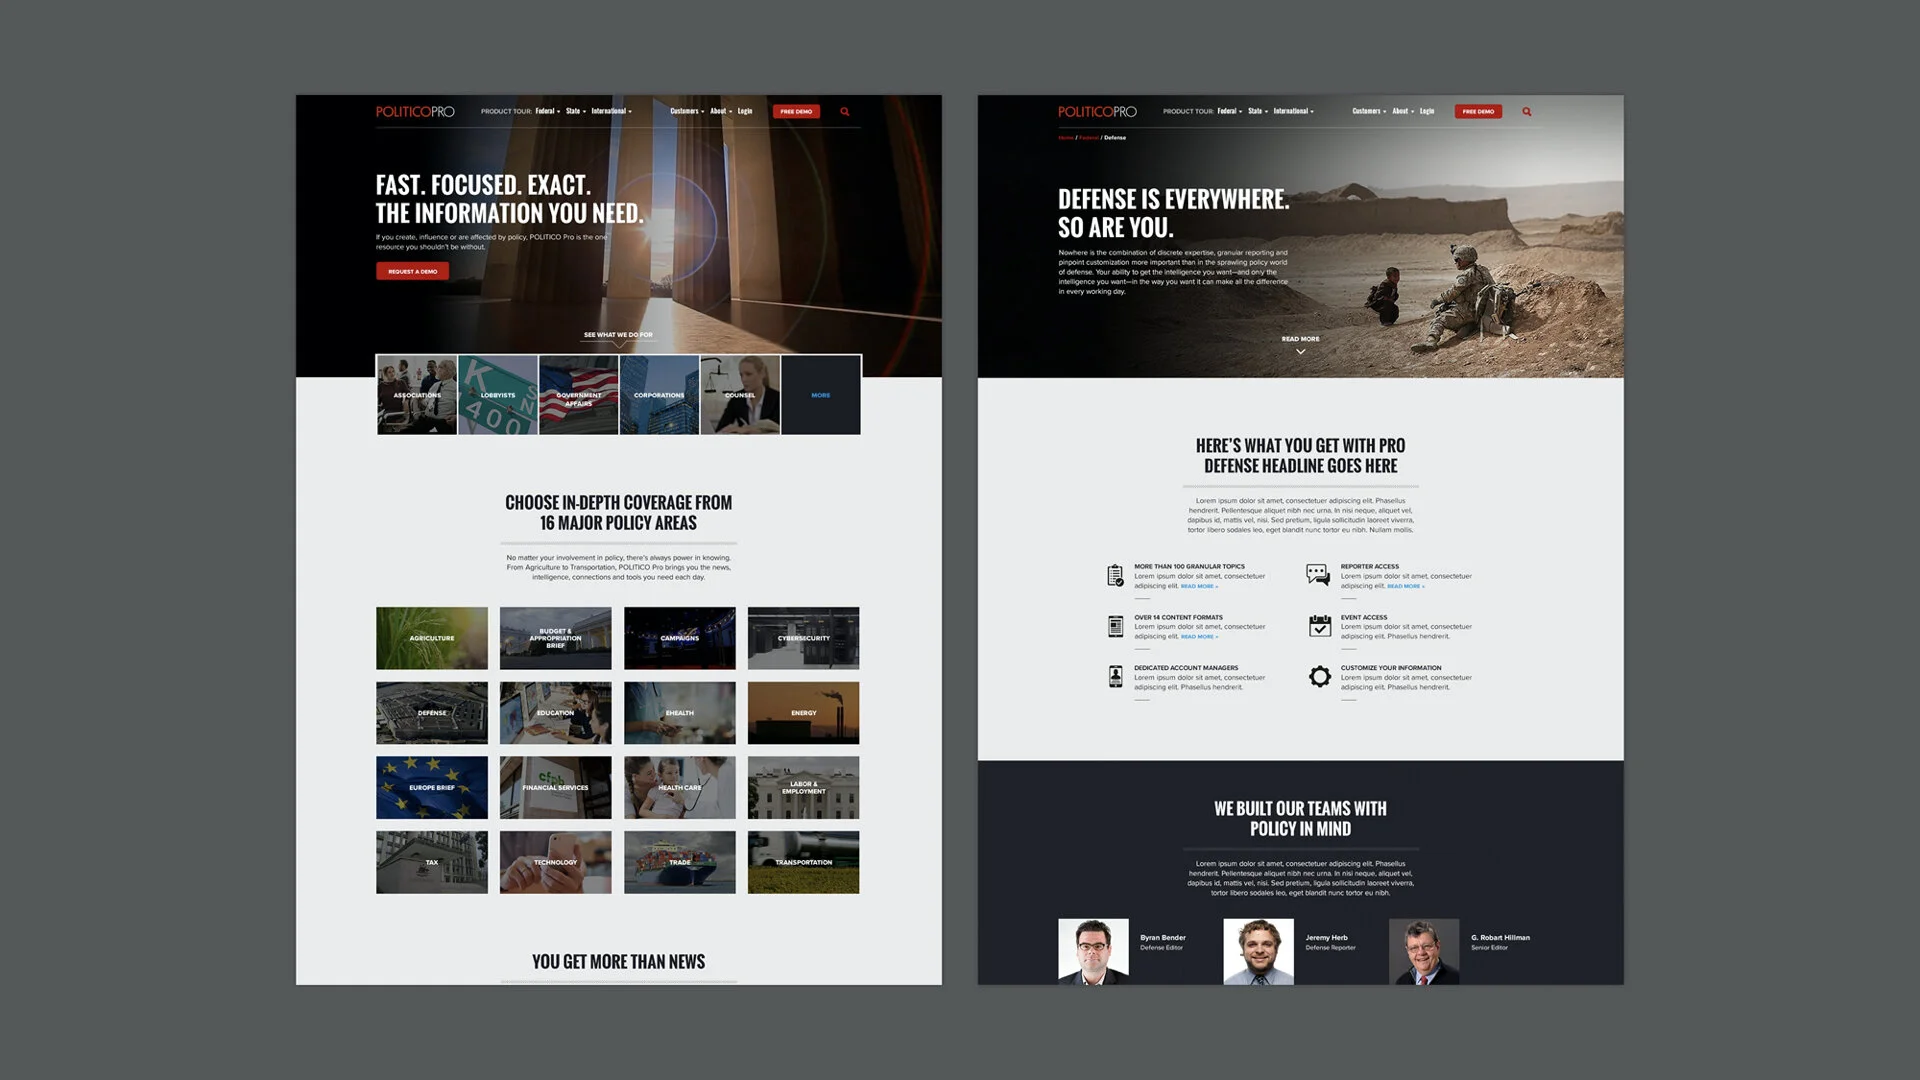Open Cybersecurity policy area thumbnail
The width and height of the screenshot is (1920, 1080).
tap(803, 638)
